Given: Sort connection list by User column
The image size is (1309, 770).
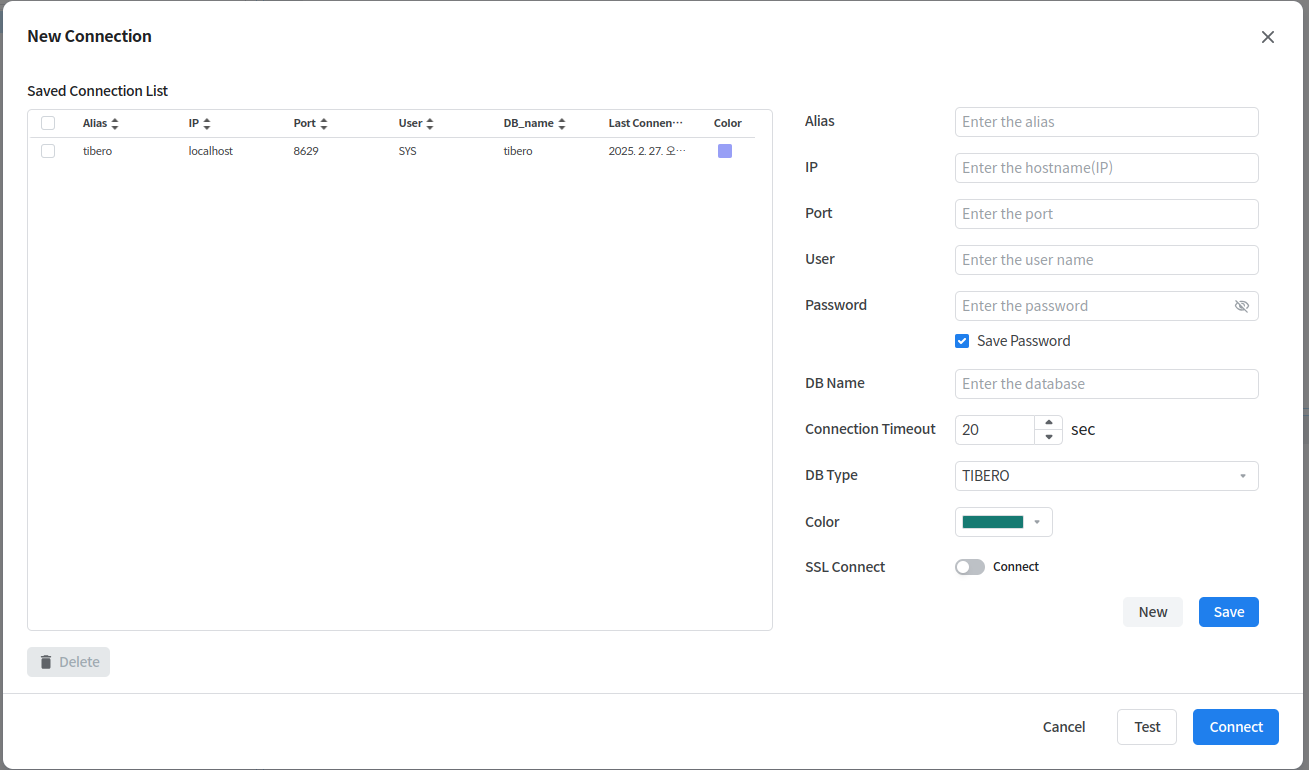Looking at the screenshot, I should 430,124.
